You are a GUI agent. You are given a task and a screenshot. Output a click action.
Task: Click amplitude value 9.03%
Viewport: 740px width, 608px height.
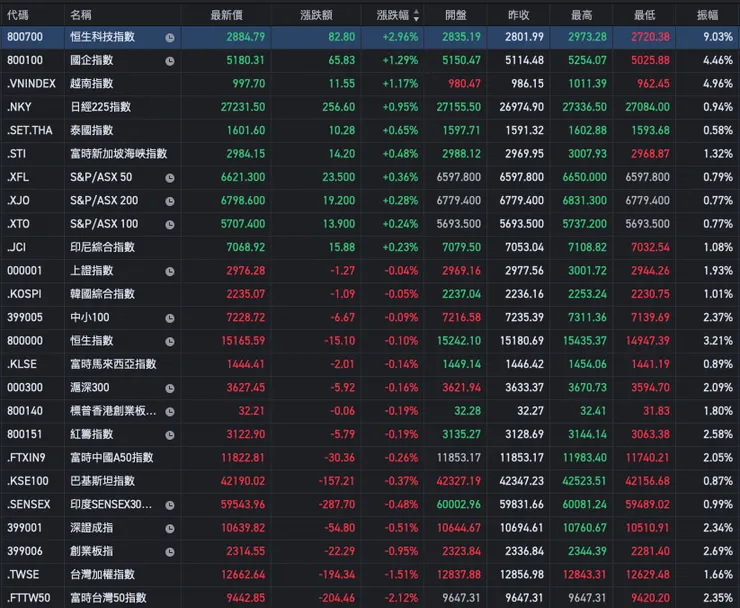point(718,37)
